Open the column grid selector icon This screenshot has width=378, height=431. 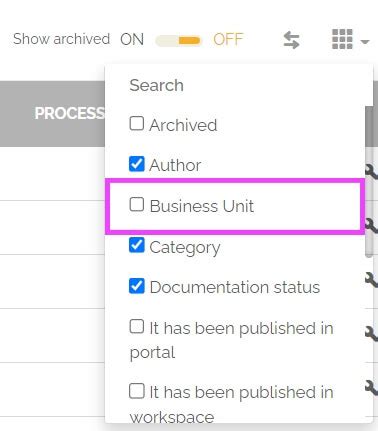342,39
